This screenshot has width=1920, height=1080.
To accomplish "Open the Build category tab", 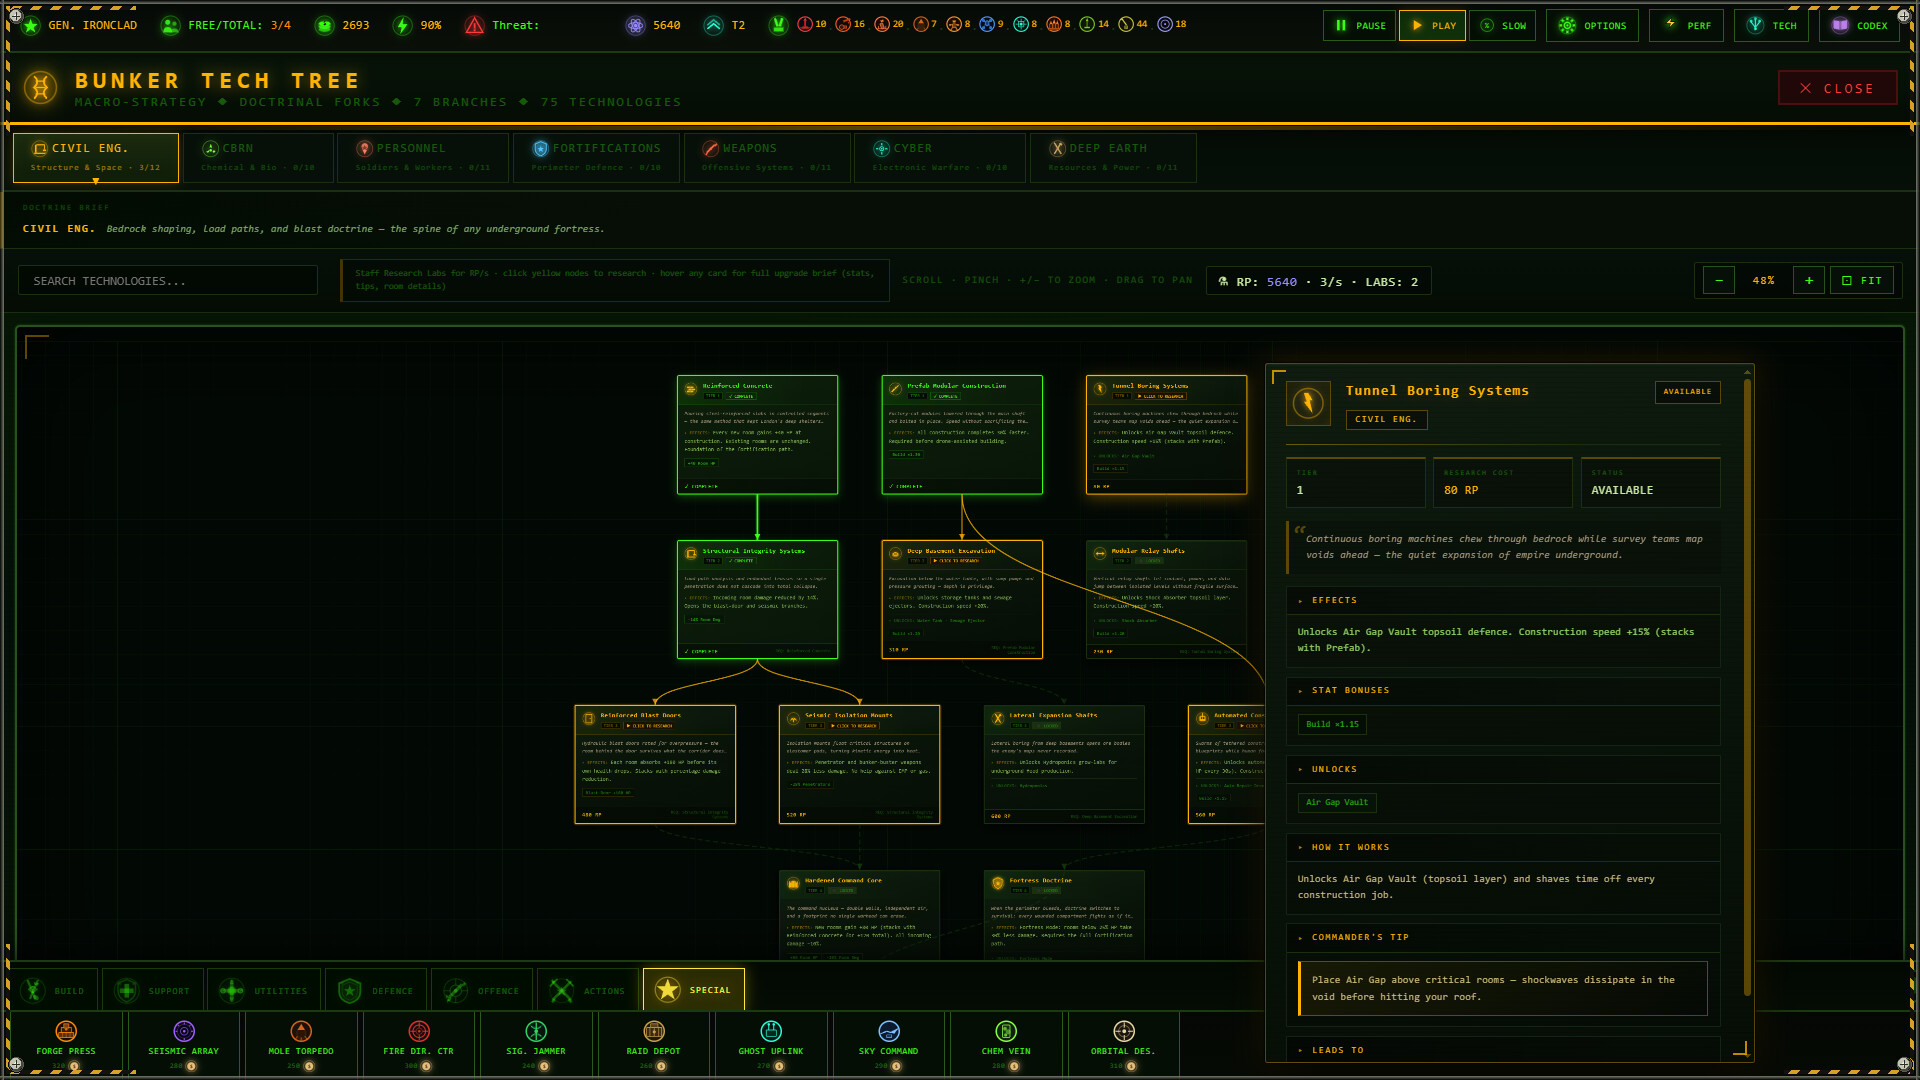I will (x=55, y=991).
